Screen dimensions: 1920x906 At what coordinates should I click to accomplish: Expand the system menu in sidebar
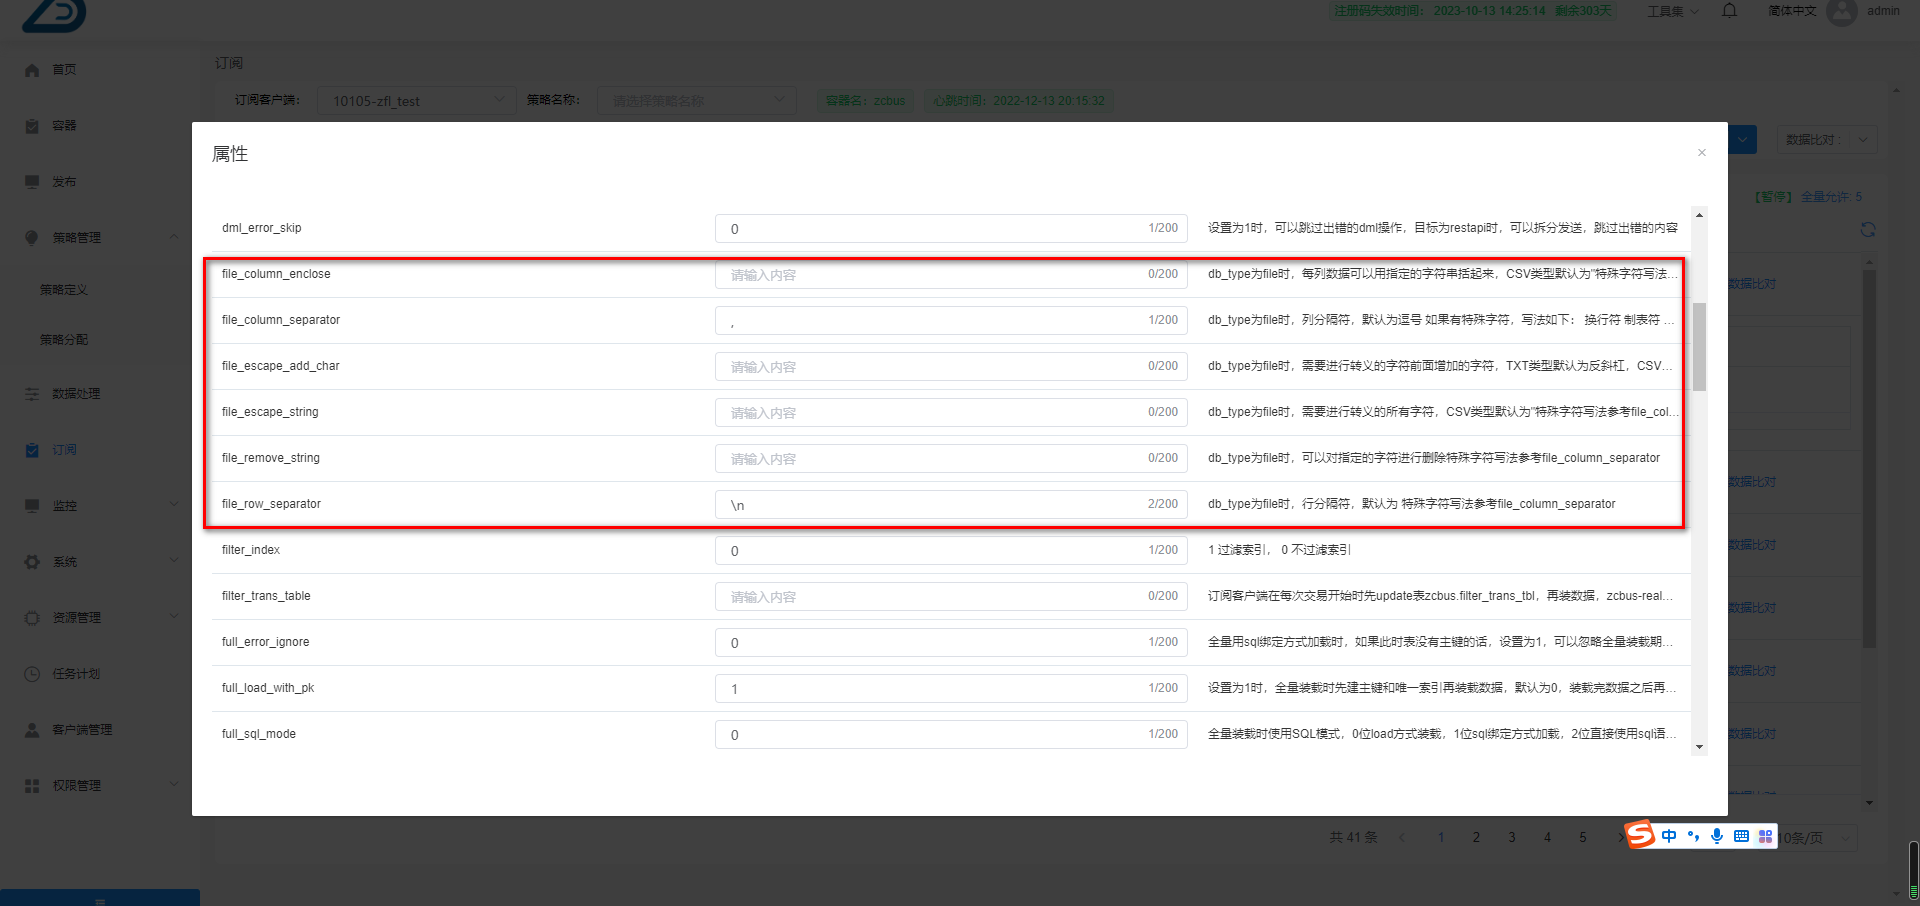(100, 562)
